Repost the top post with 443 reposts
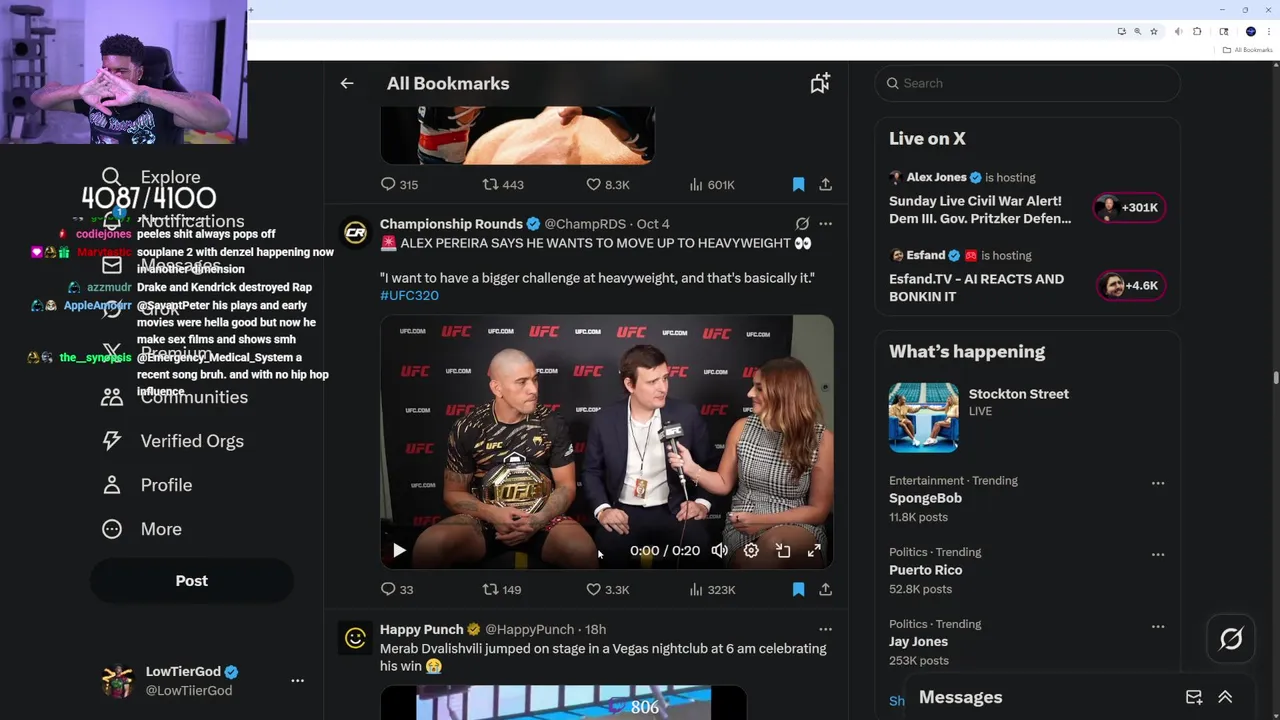1280x720 pixels. click(503, 185)
